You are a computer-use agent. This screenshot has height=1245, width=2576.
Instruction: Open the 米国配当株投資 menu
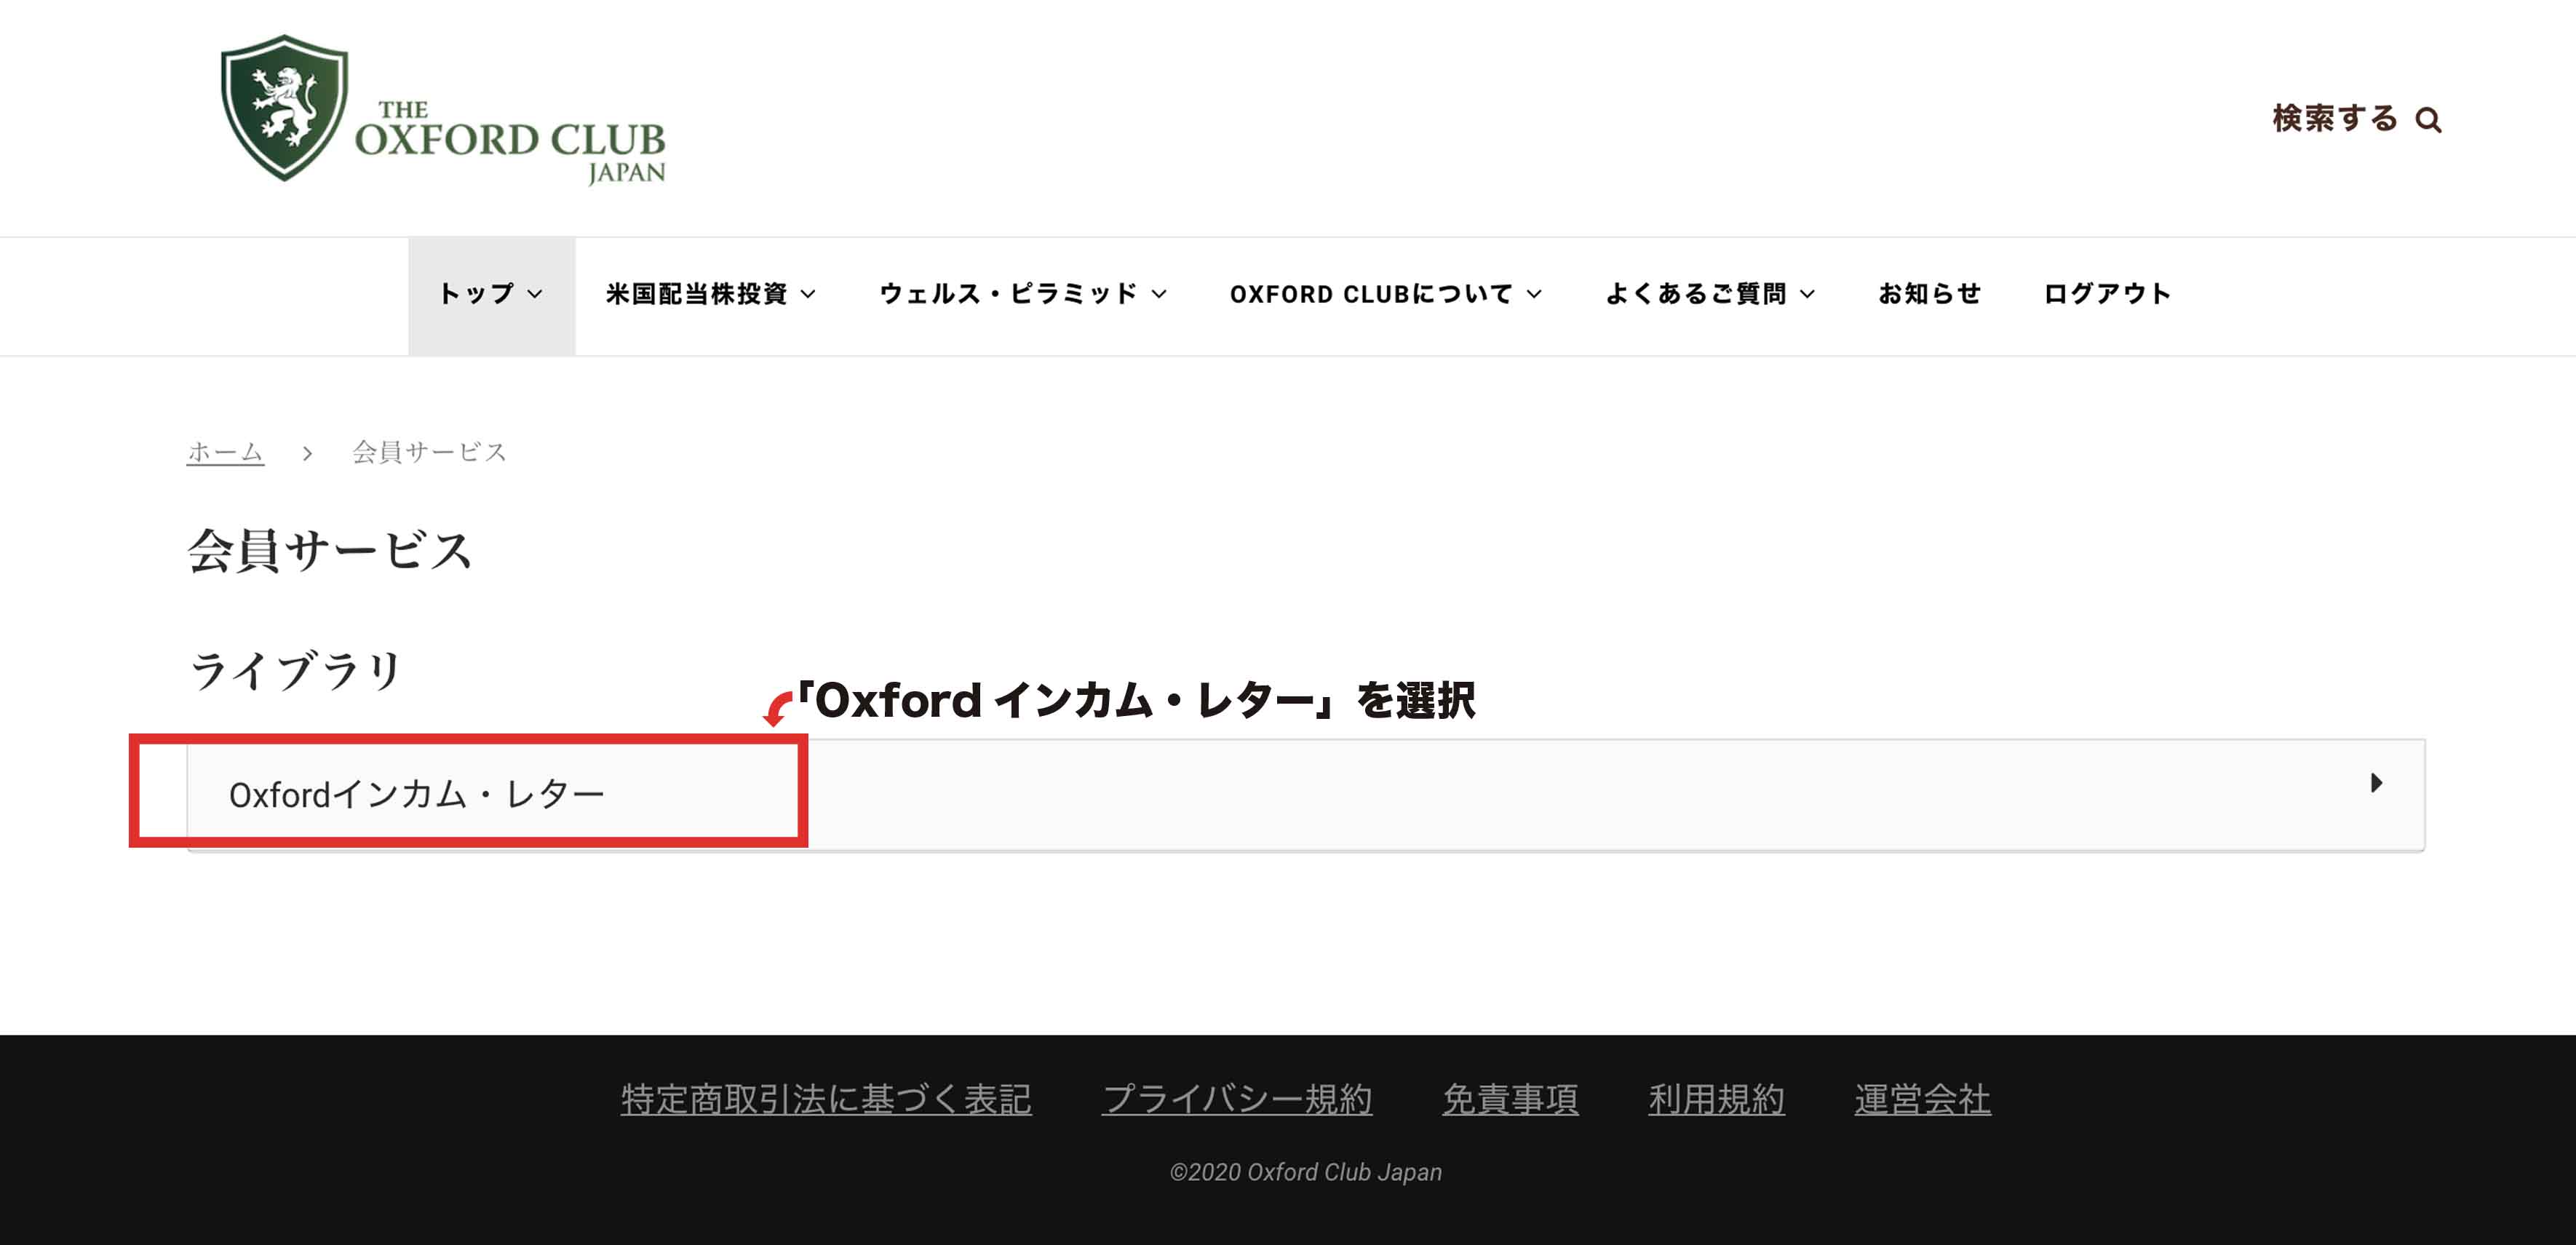tap(697, 293)
